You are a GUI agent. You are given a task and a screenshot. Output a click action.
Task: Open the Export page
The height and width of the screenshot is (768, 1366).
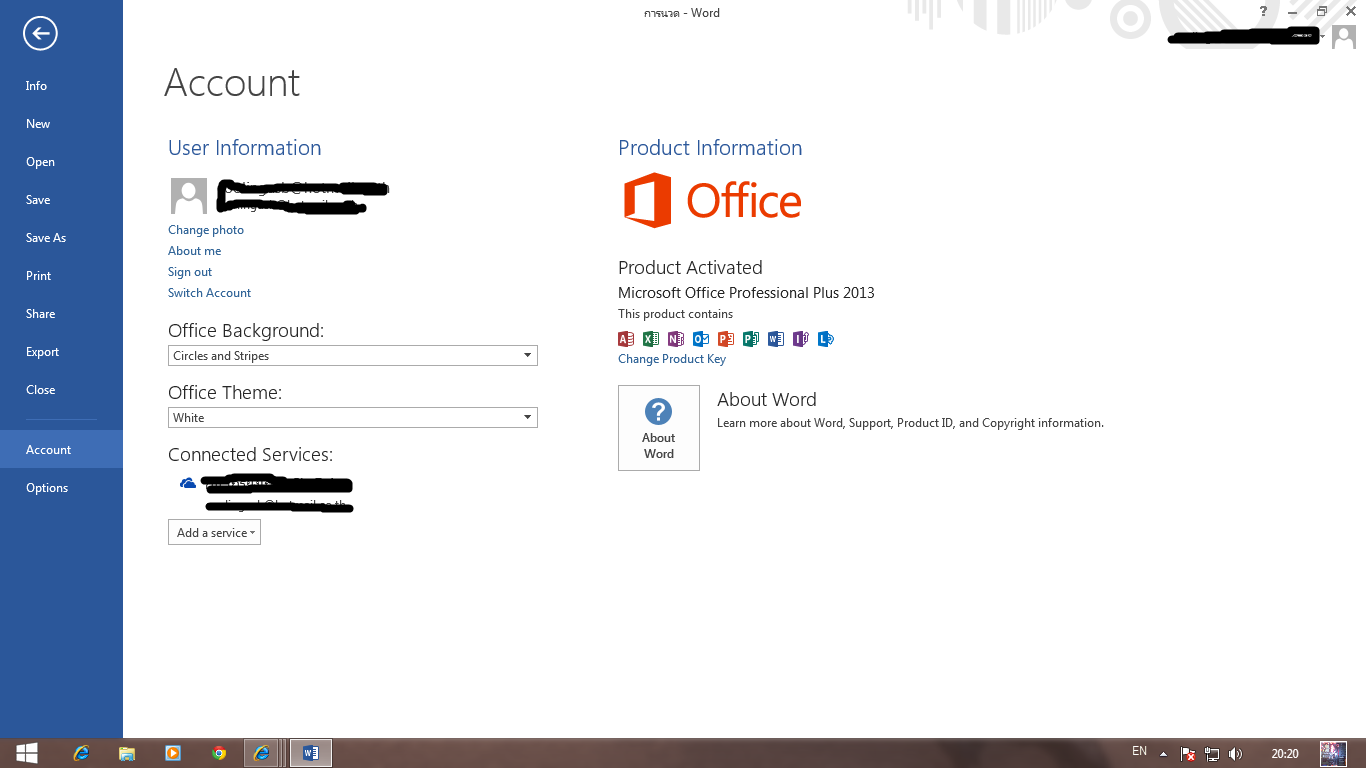[42, 352]
